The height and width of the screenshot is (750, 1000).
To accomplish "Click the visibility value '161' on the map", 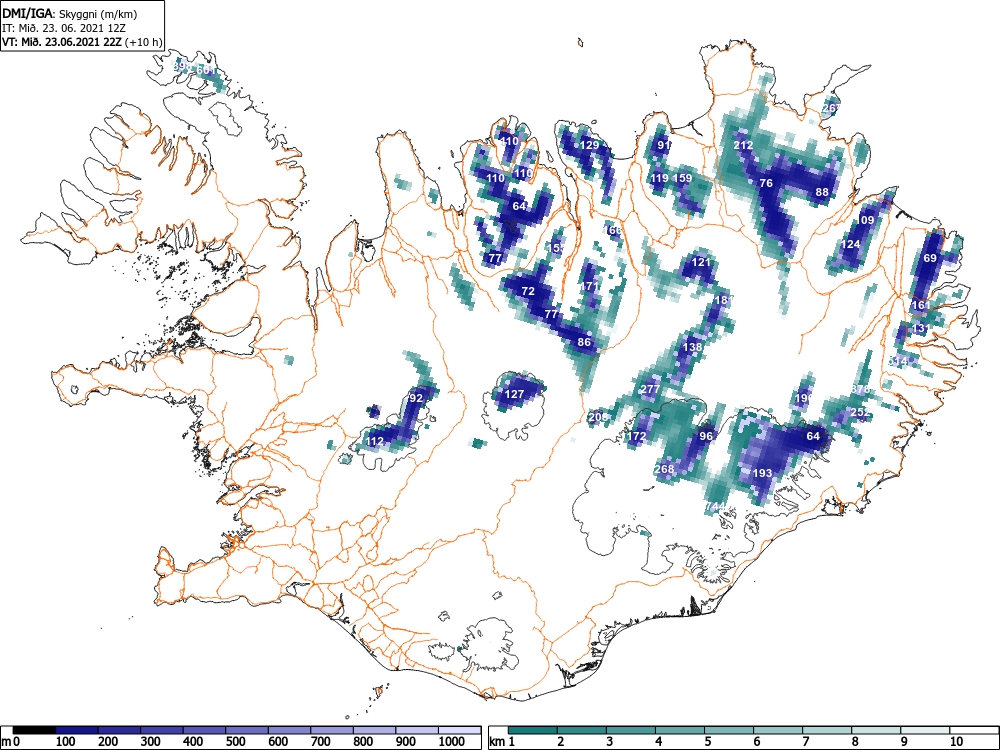I will point(921,305).
